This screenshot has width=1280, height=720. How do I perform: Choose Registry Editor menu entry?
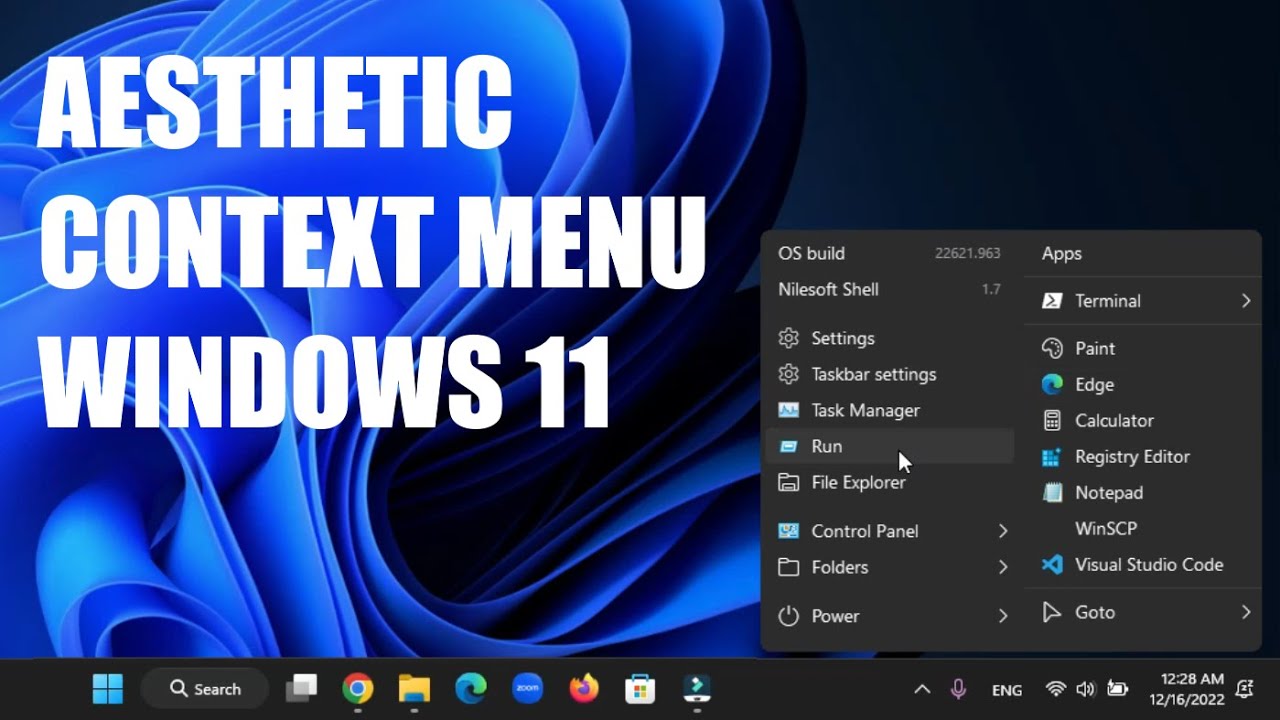coord(1143,456)
